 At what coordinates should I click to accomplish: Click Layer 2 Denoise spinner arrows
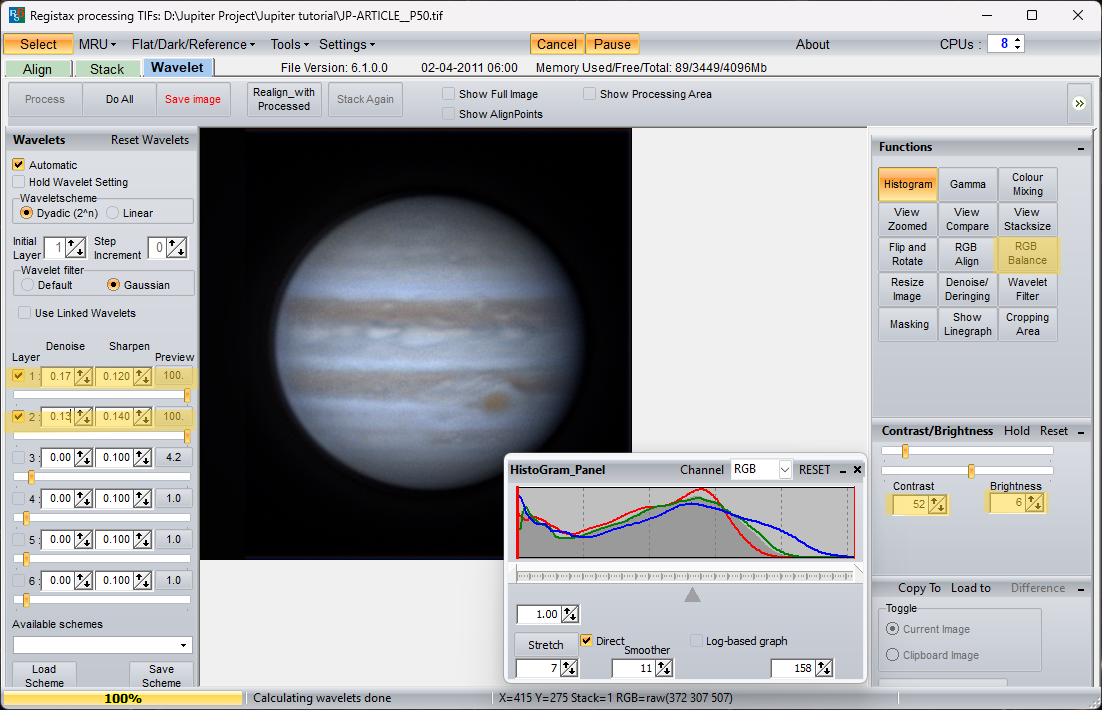point(84,417)
